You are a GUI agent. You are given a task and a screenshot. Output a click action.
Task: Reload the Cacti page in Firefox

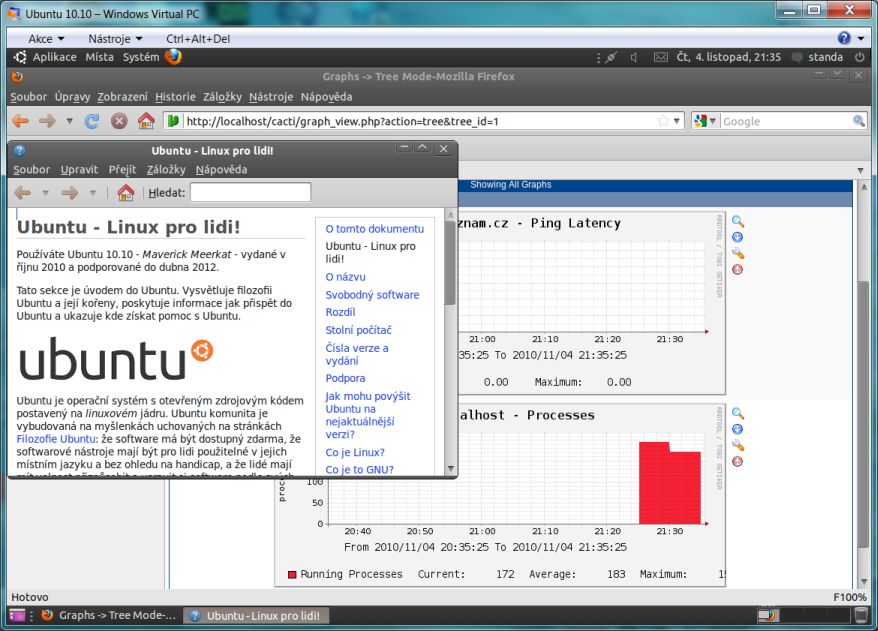[x=92, y=121]
